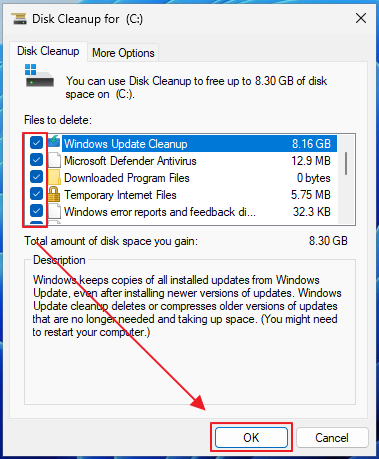Uncheck the Downloaded Program Files checkbox
379x459 pixels.
36,177
